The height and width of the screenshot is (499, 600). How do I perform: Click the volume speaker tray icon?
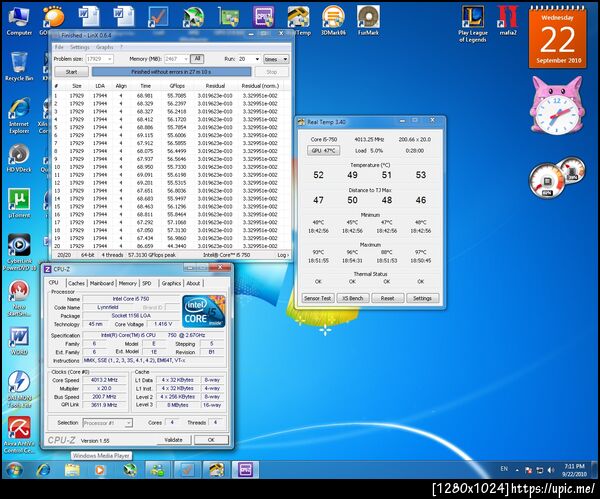tap(551, 470)
